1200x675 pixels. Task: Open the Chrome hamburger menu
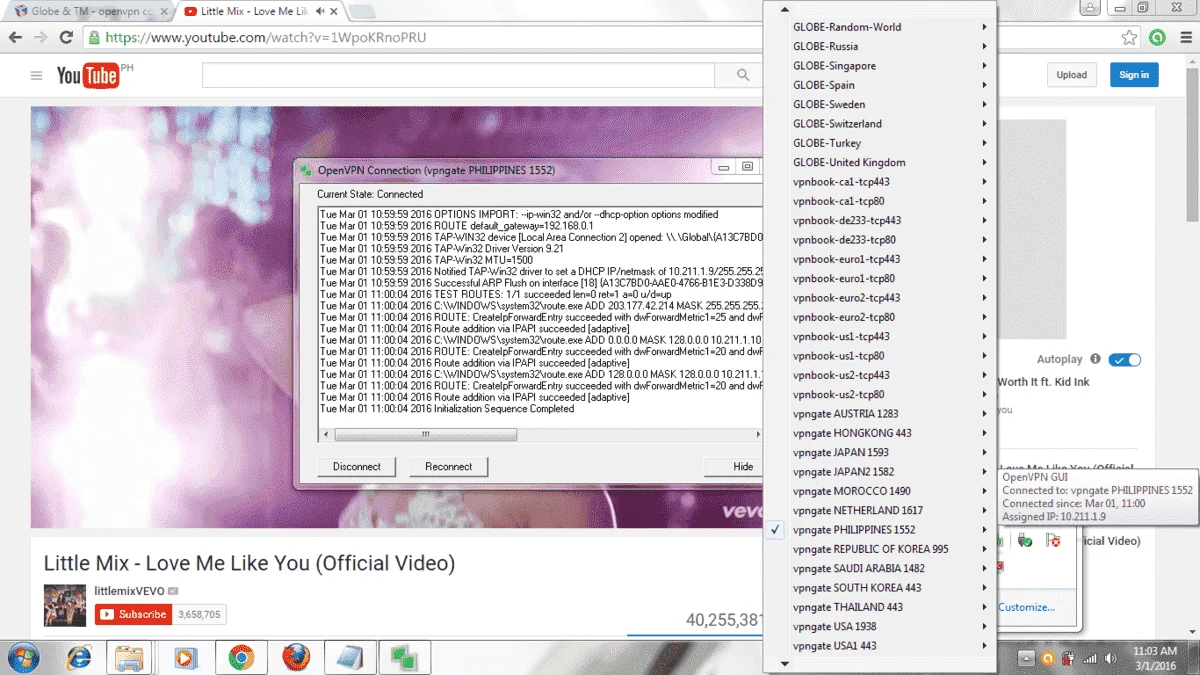(1185, 38)
